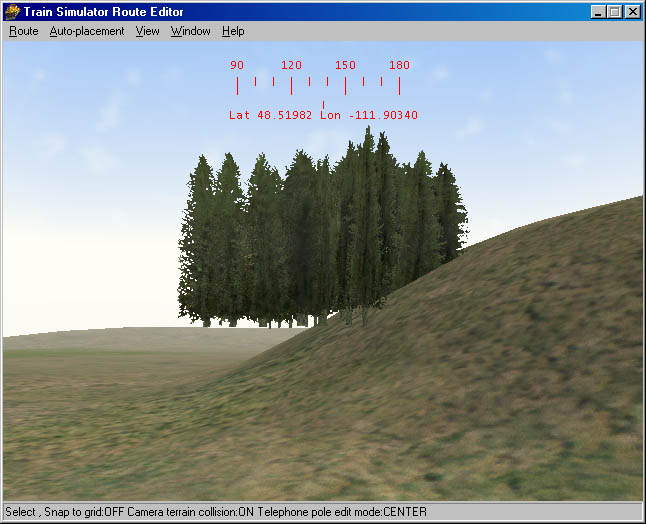Minimize the Route Editor window
This screenshot has height=524, width=646.
click(598, 12)
